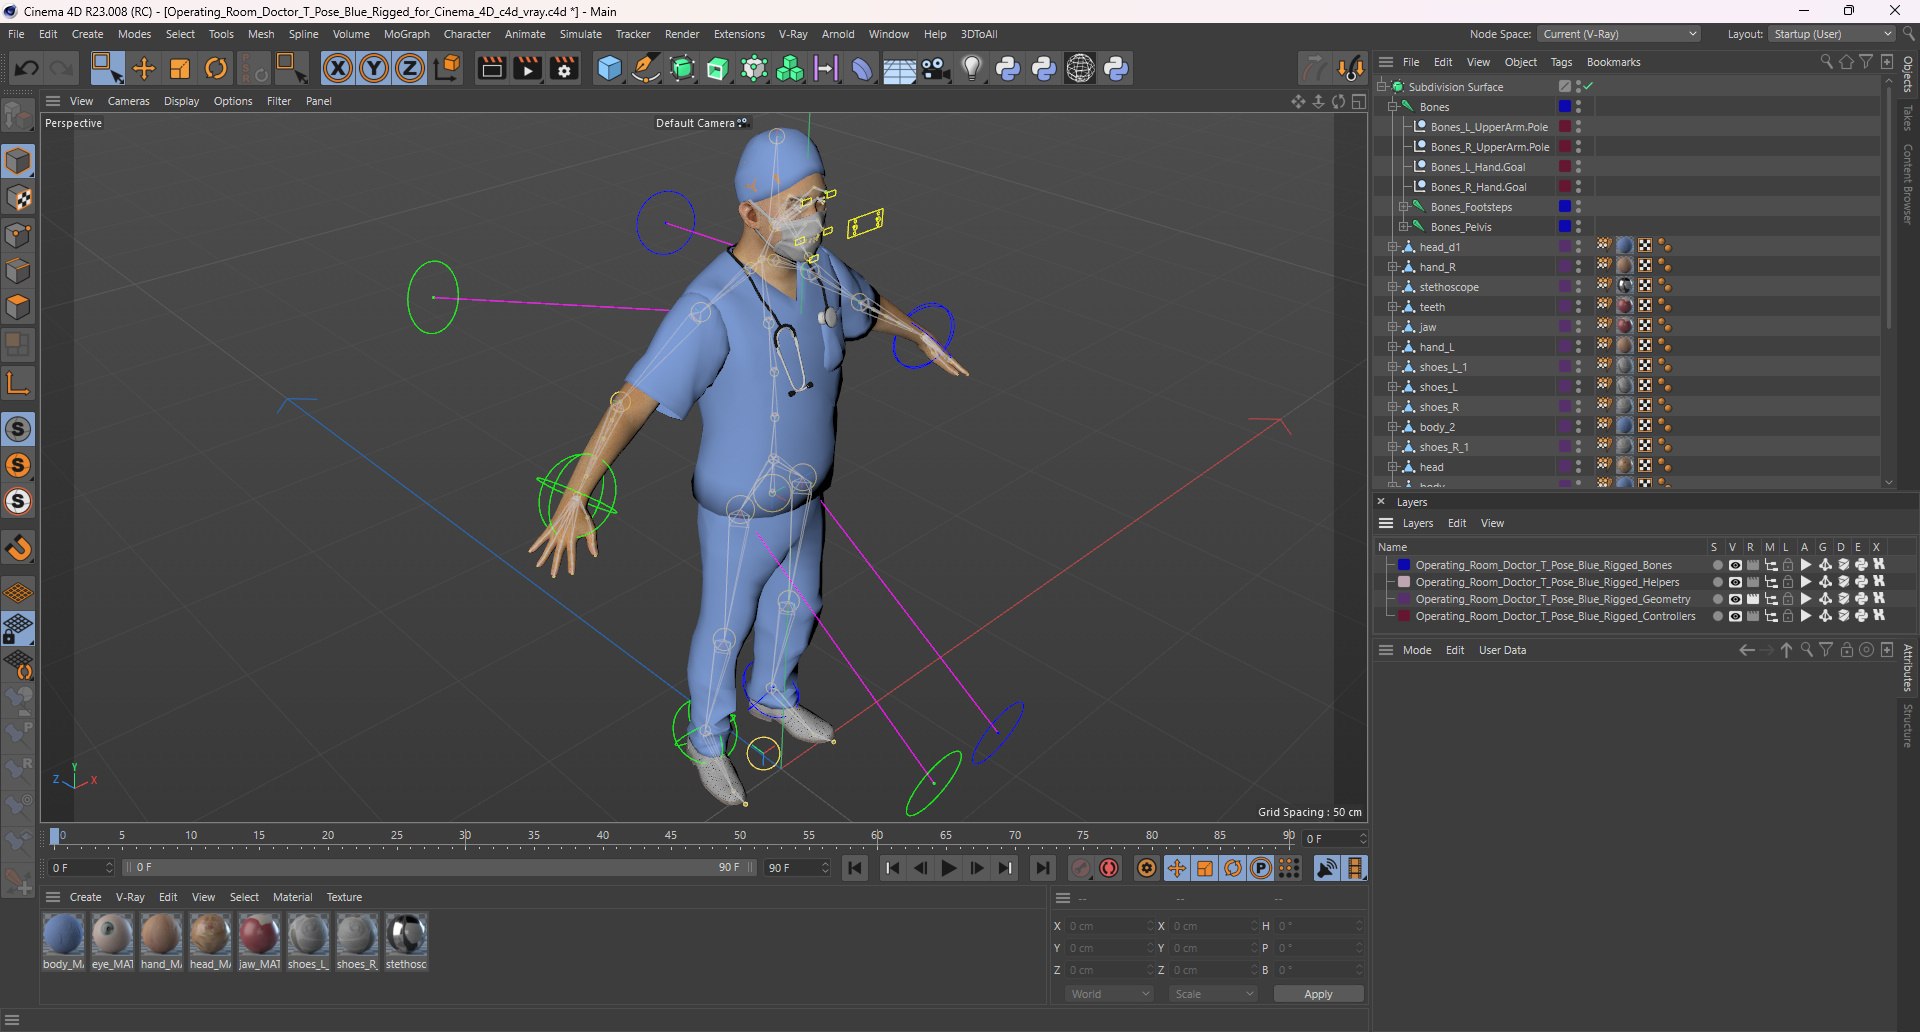Screen dimensions: 1920x1032
Task: Open the World coordinate dropdown
Action: pos(1110,994)
